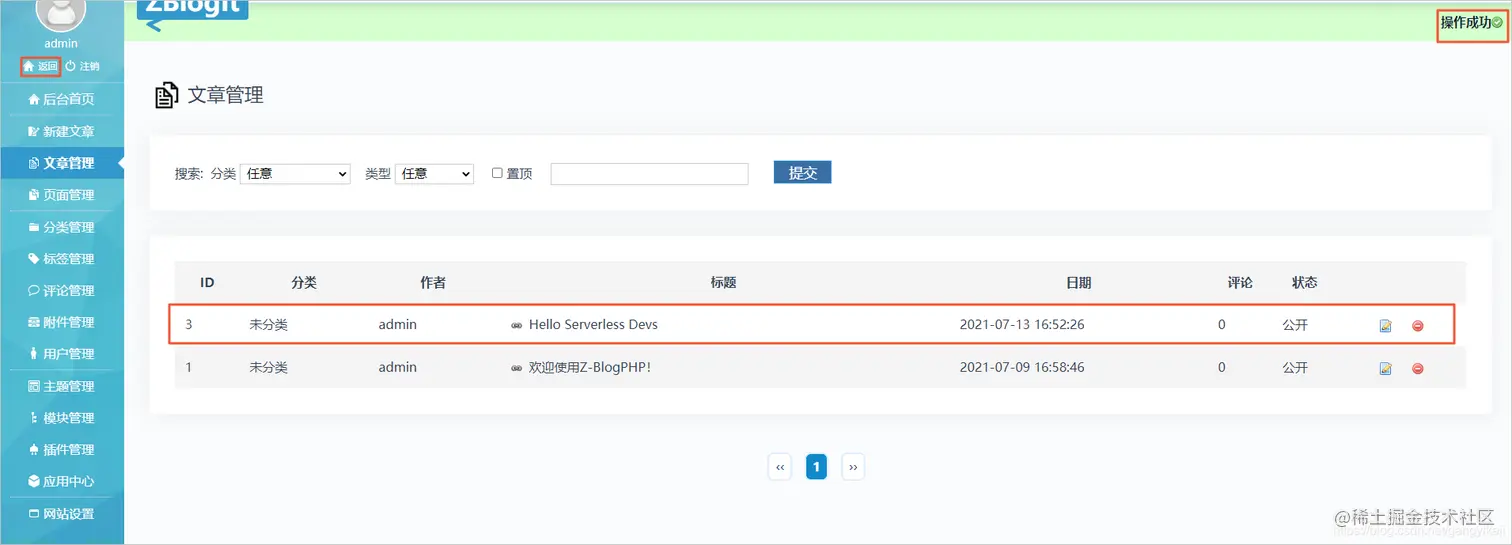Screen dimensions: 1512x545
Task: Click the 日期 column header
Action: coord(1078,283)
